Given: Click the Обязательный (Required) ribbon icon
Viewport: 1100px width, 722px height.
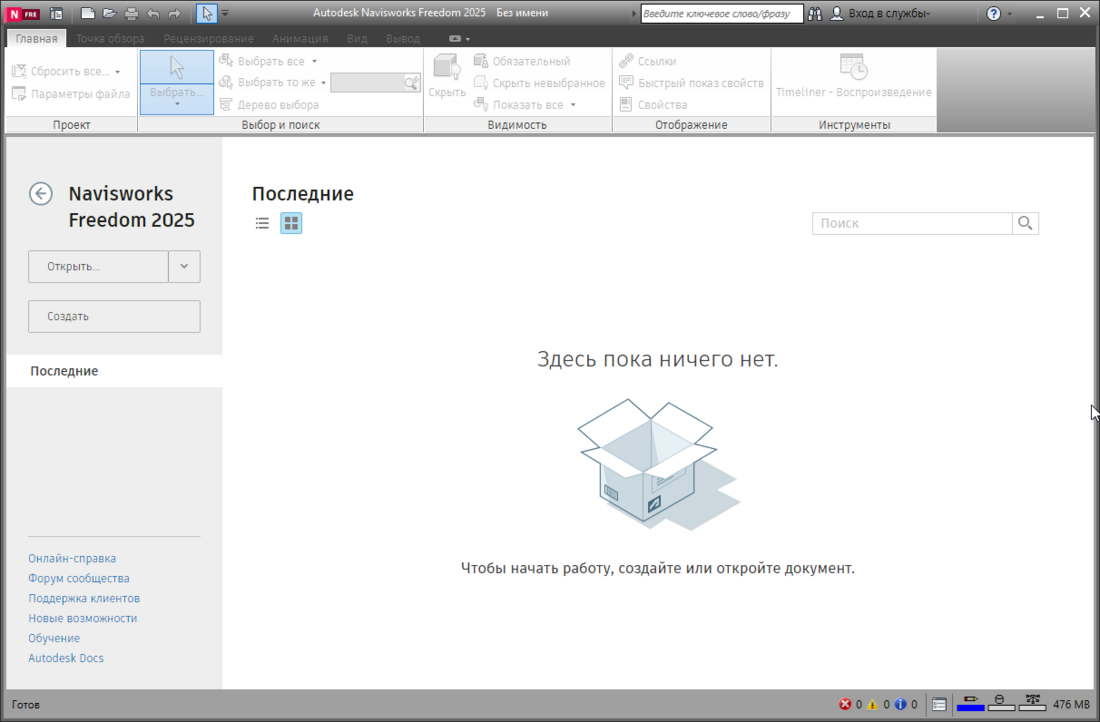Looking at the screenshot, I should 481,61.
